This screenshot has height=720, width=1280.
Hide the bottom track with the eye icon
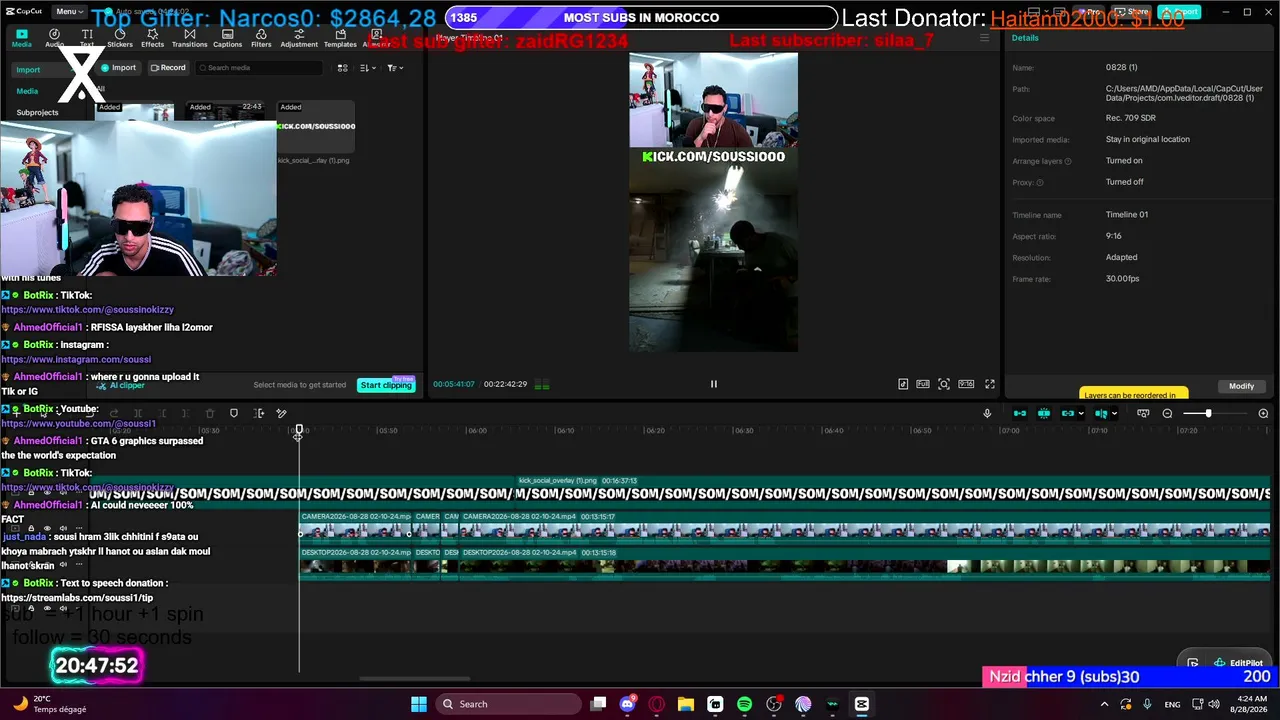tap(47, 608)
